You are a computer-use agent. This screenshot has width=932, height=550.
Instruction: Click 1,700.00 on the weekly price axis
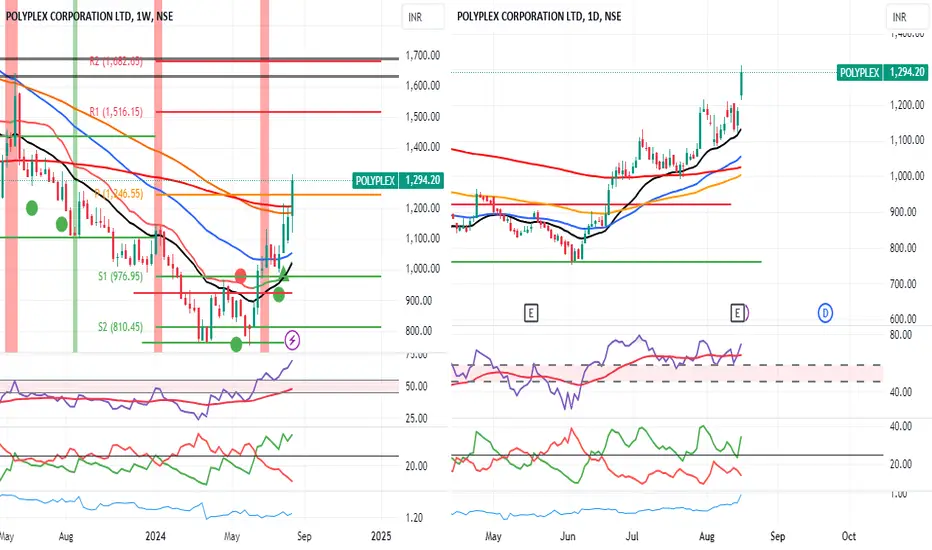[423, 55]
